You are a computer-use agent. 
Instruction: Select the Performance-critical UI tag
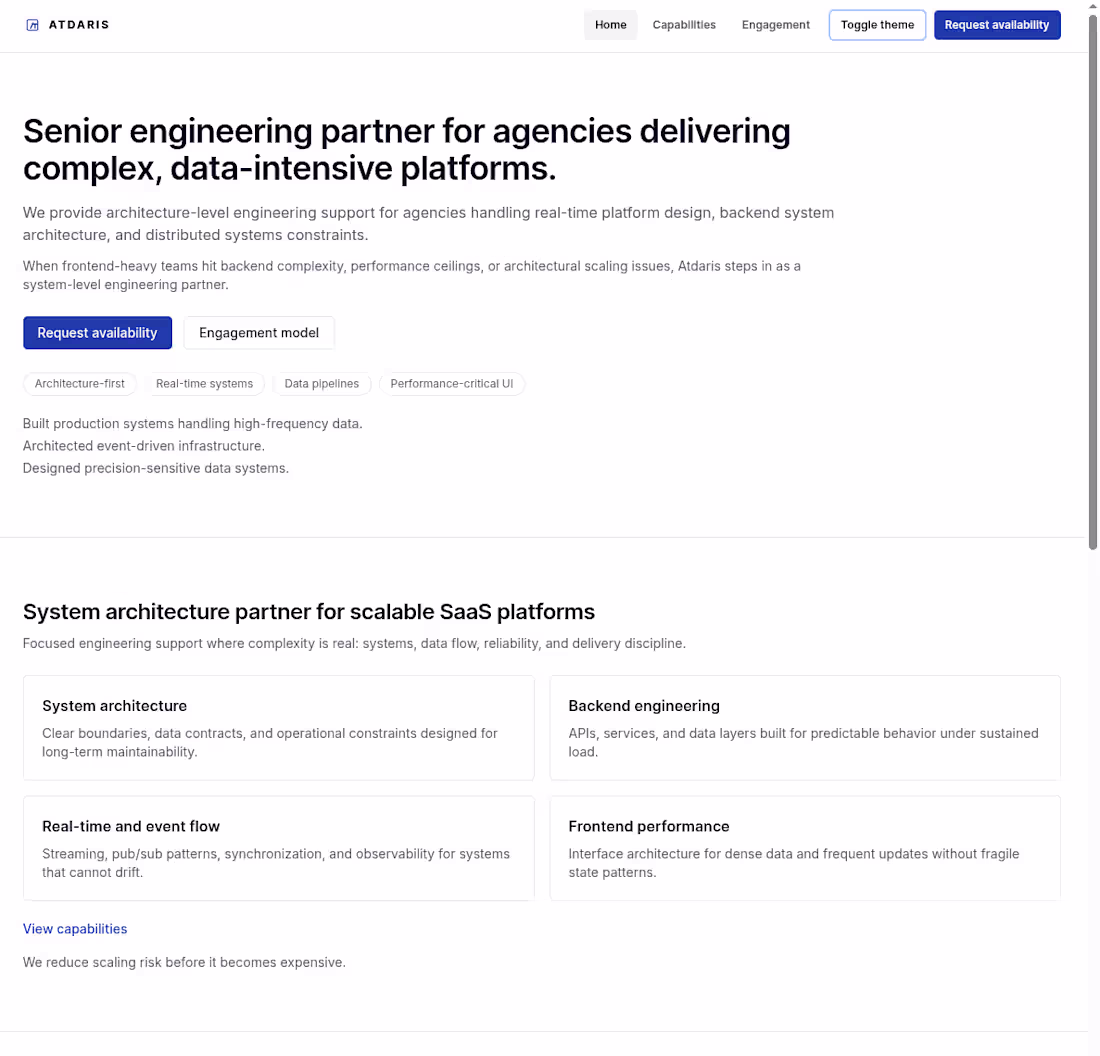point(452,384)
